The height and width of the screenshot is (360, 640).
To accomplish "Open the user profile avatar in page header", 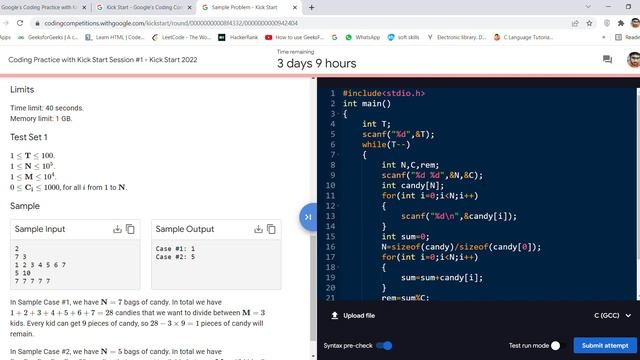I will 634,60.
